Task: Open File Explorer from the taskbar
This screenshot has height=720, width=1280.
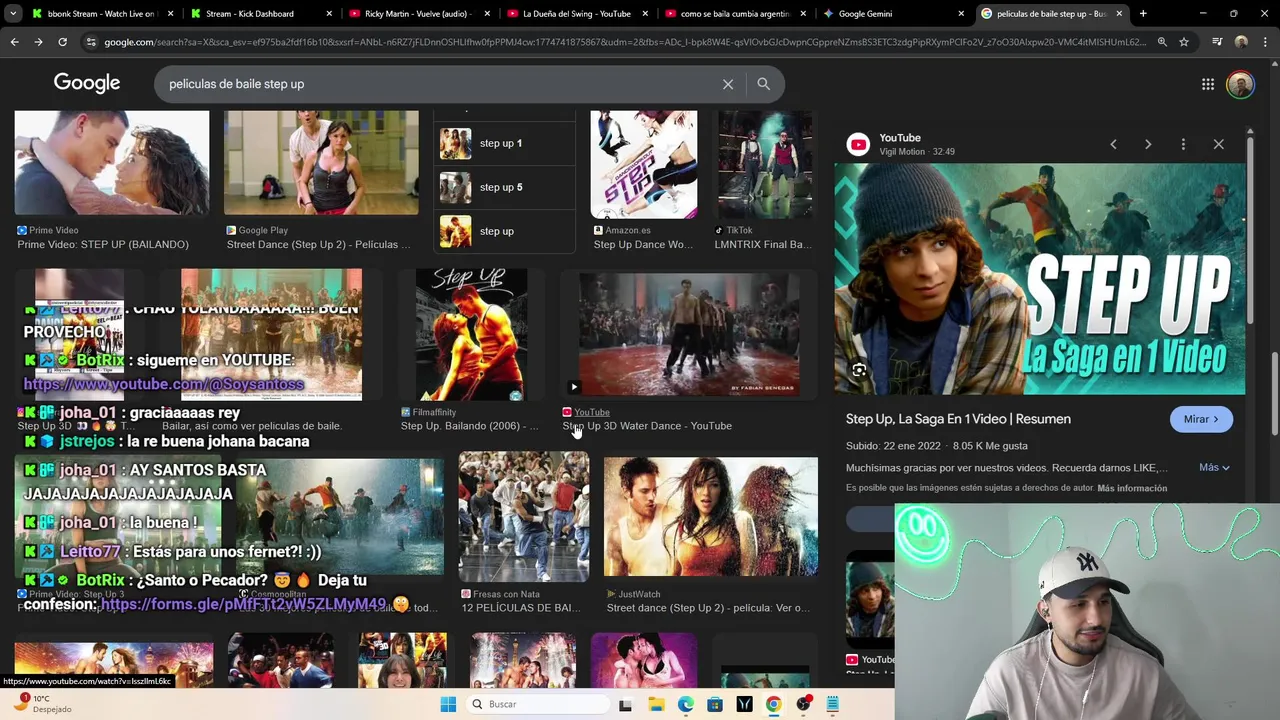Action: pyautogui.click(x=656, y=704)
